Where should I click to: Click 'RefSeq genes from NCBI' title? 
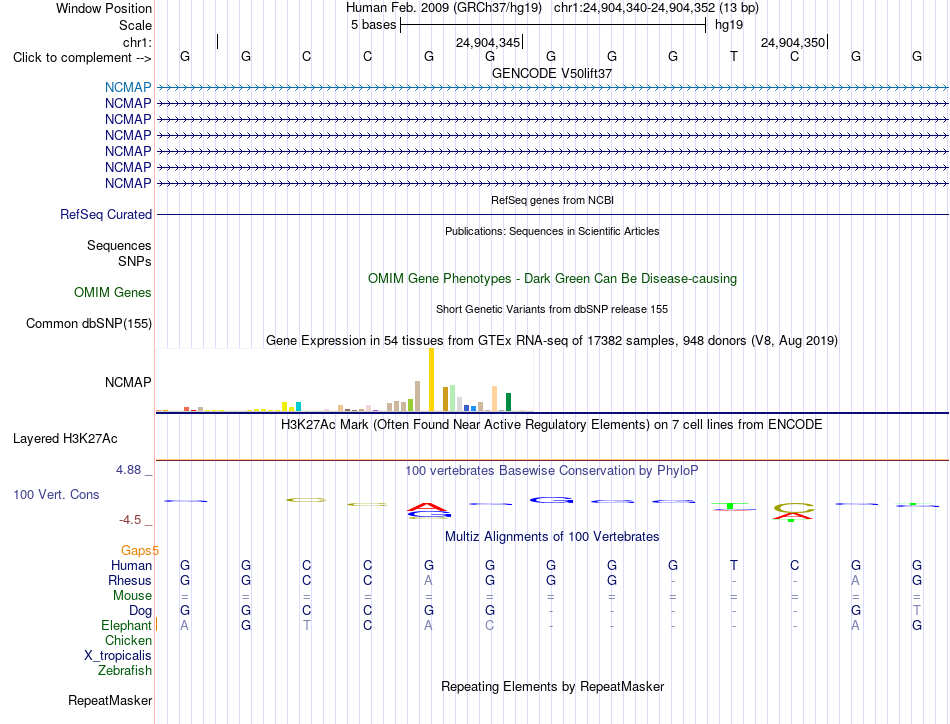click(552, 200)
